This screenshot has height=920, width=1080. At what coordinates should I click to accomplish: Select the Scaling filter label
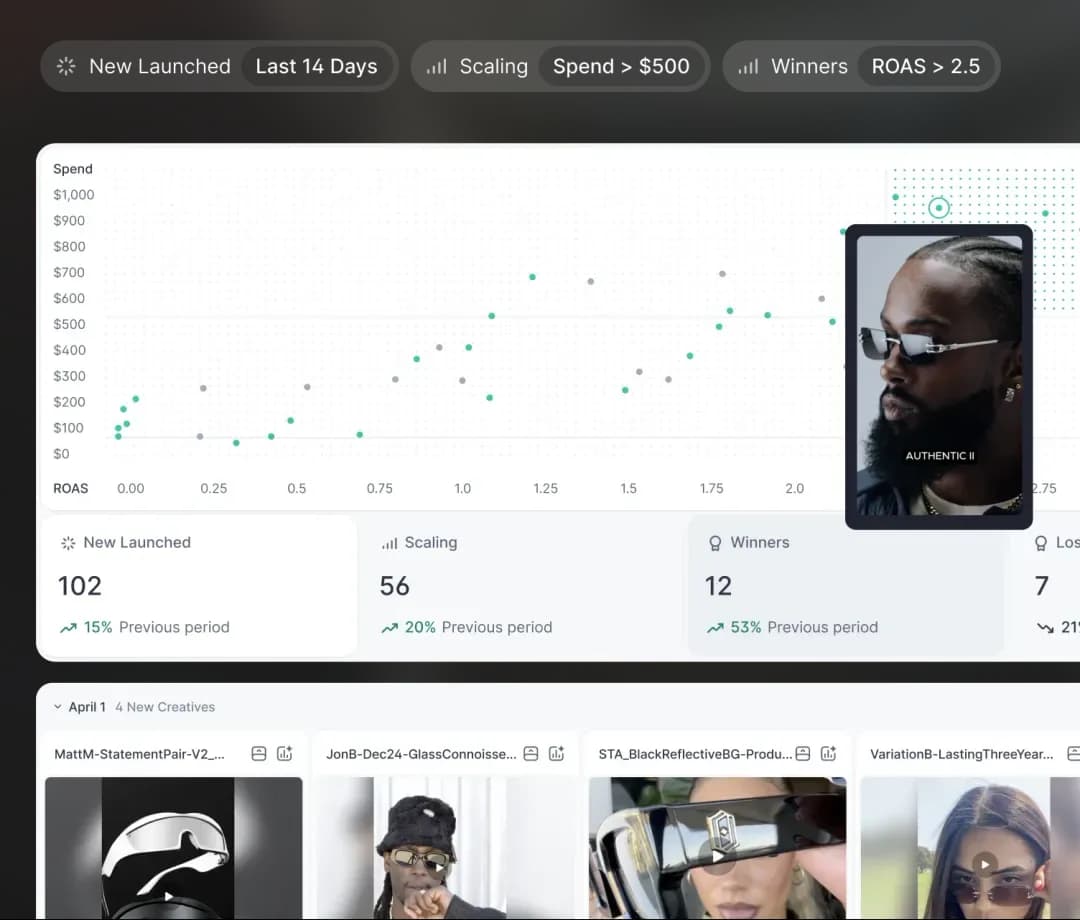494,66
